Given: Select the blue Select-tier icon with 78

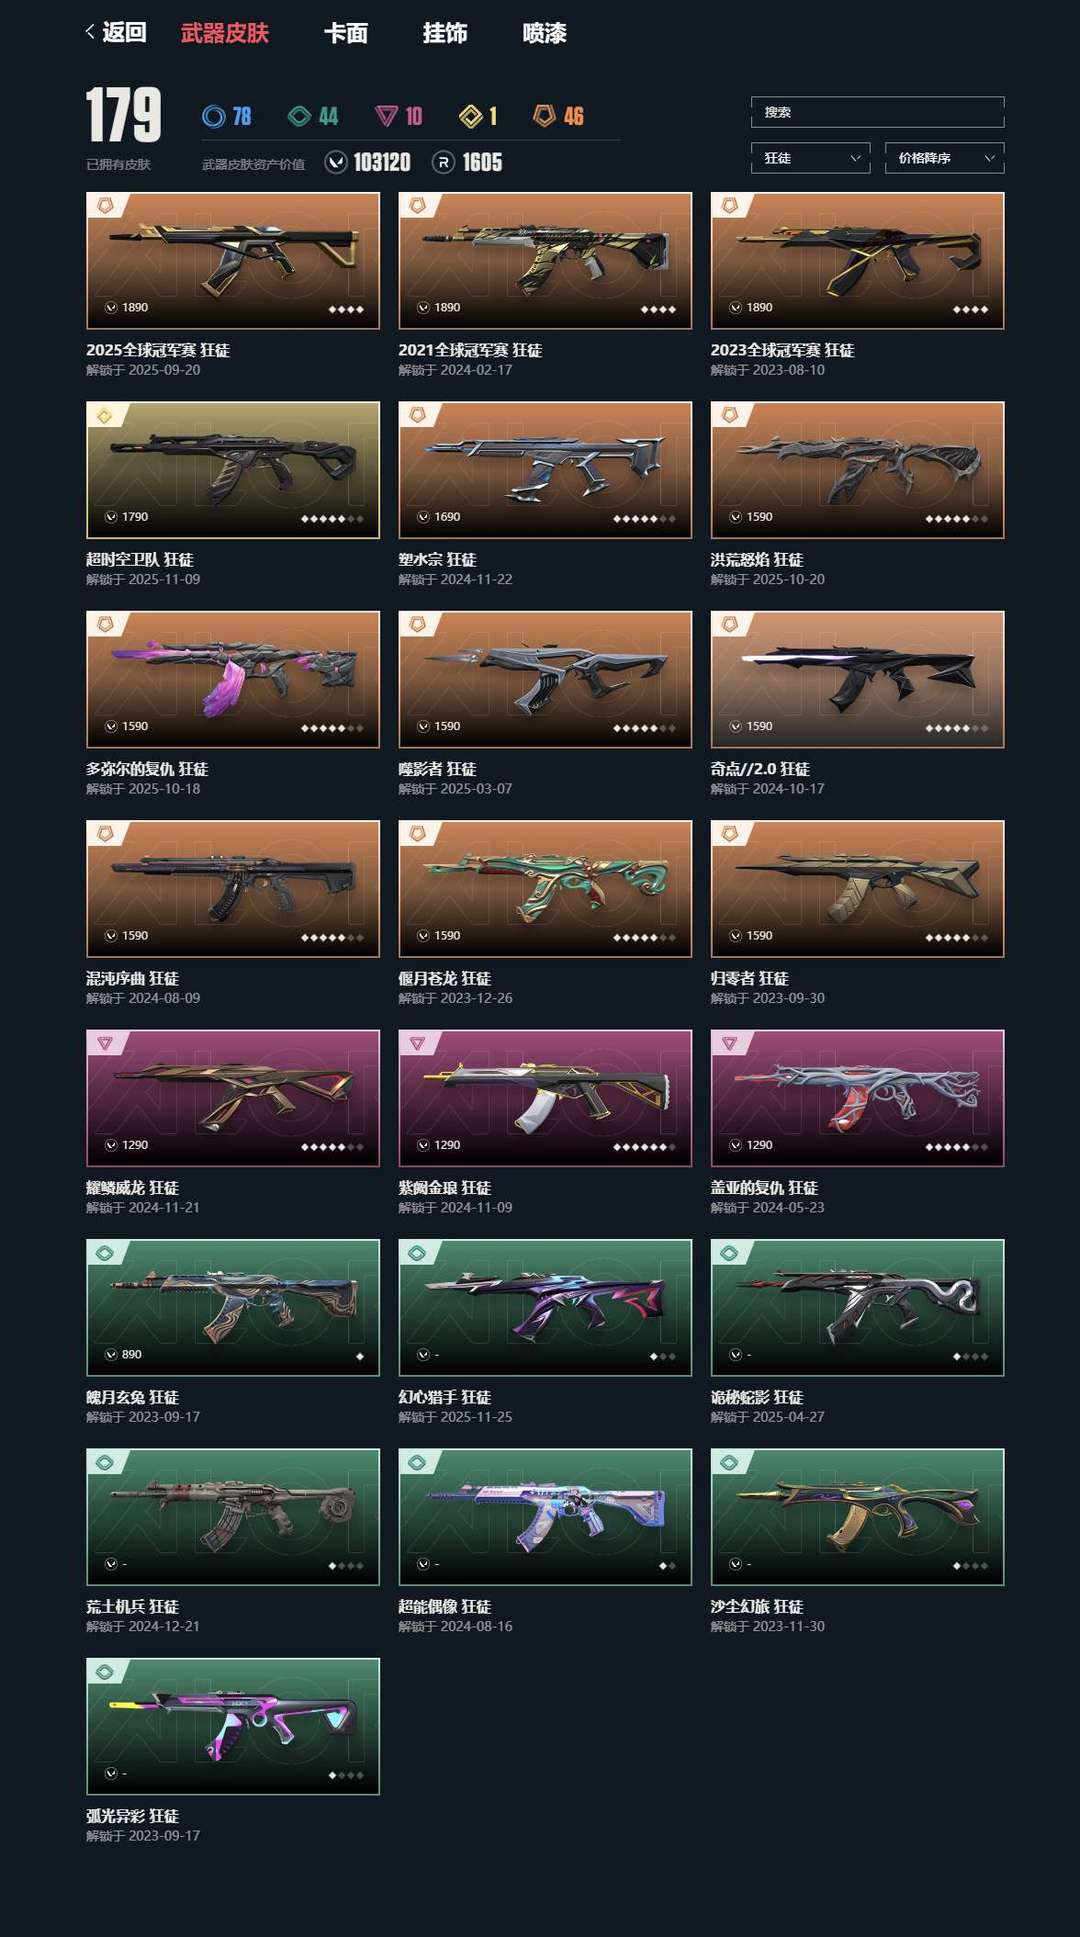Looking at the screenshot, I should coord(213,116).
